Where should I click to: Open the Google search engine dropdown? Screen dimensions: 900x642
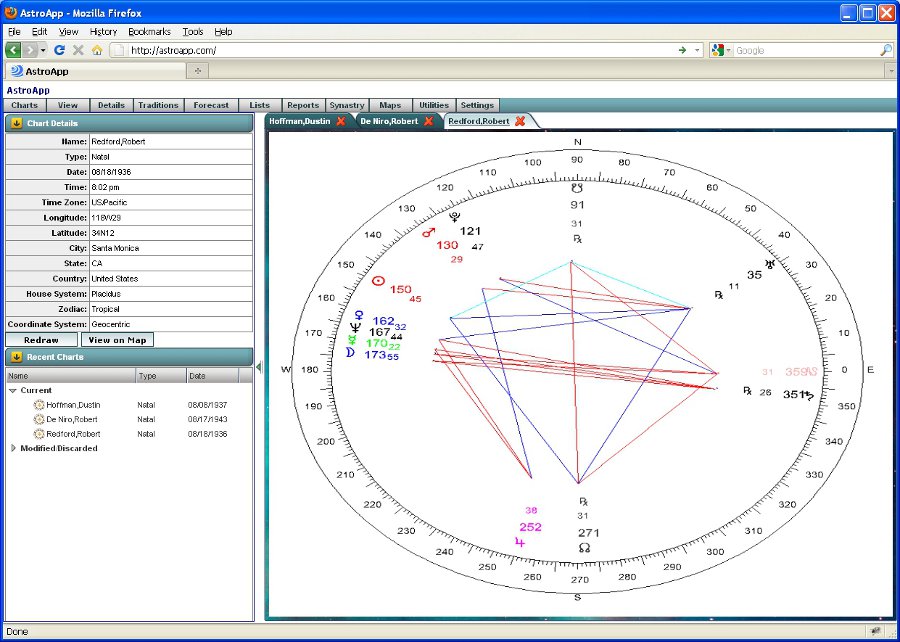[x=723, y=50]
